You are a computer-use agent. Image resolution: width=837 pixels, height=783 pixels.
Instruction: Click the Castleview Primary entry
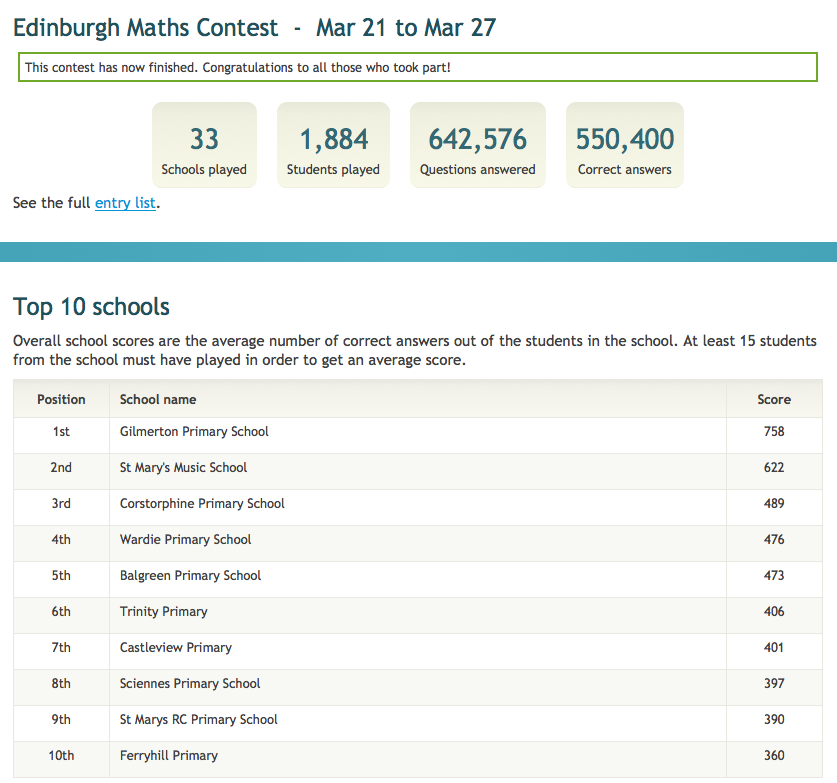(175, 648)
